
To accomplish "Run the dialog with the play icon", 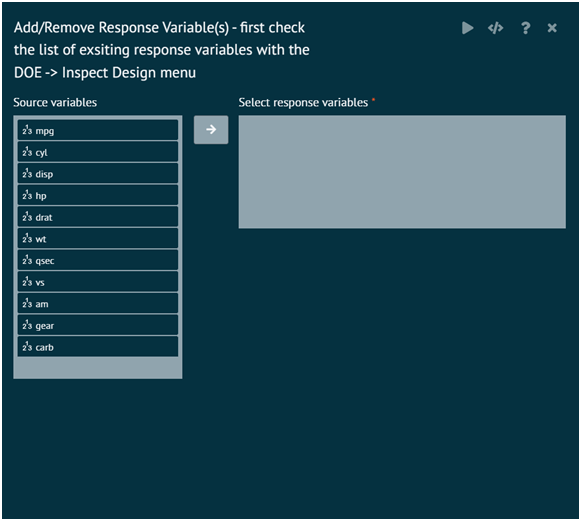I will tap(467, 28).
